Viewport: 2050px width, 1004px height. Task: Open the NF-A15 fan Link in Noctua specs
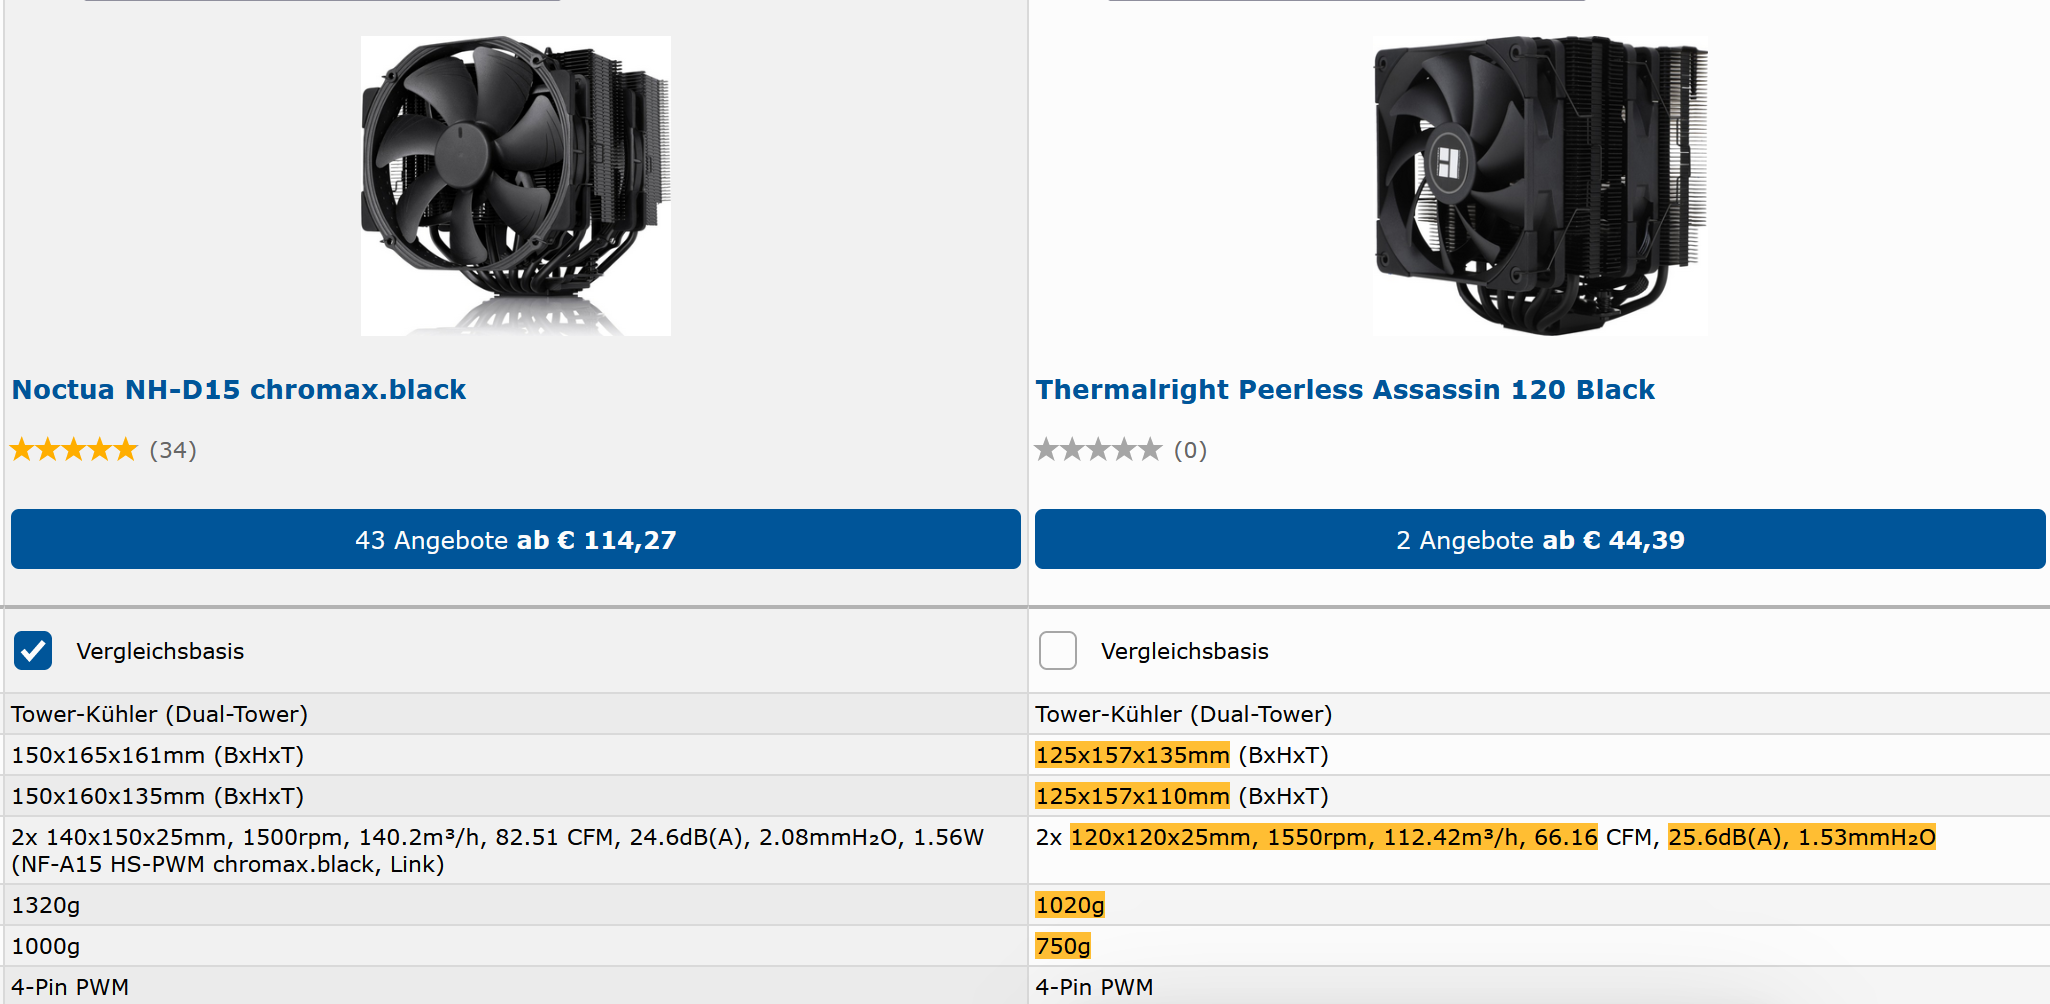[x=414, y=864]
